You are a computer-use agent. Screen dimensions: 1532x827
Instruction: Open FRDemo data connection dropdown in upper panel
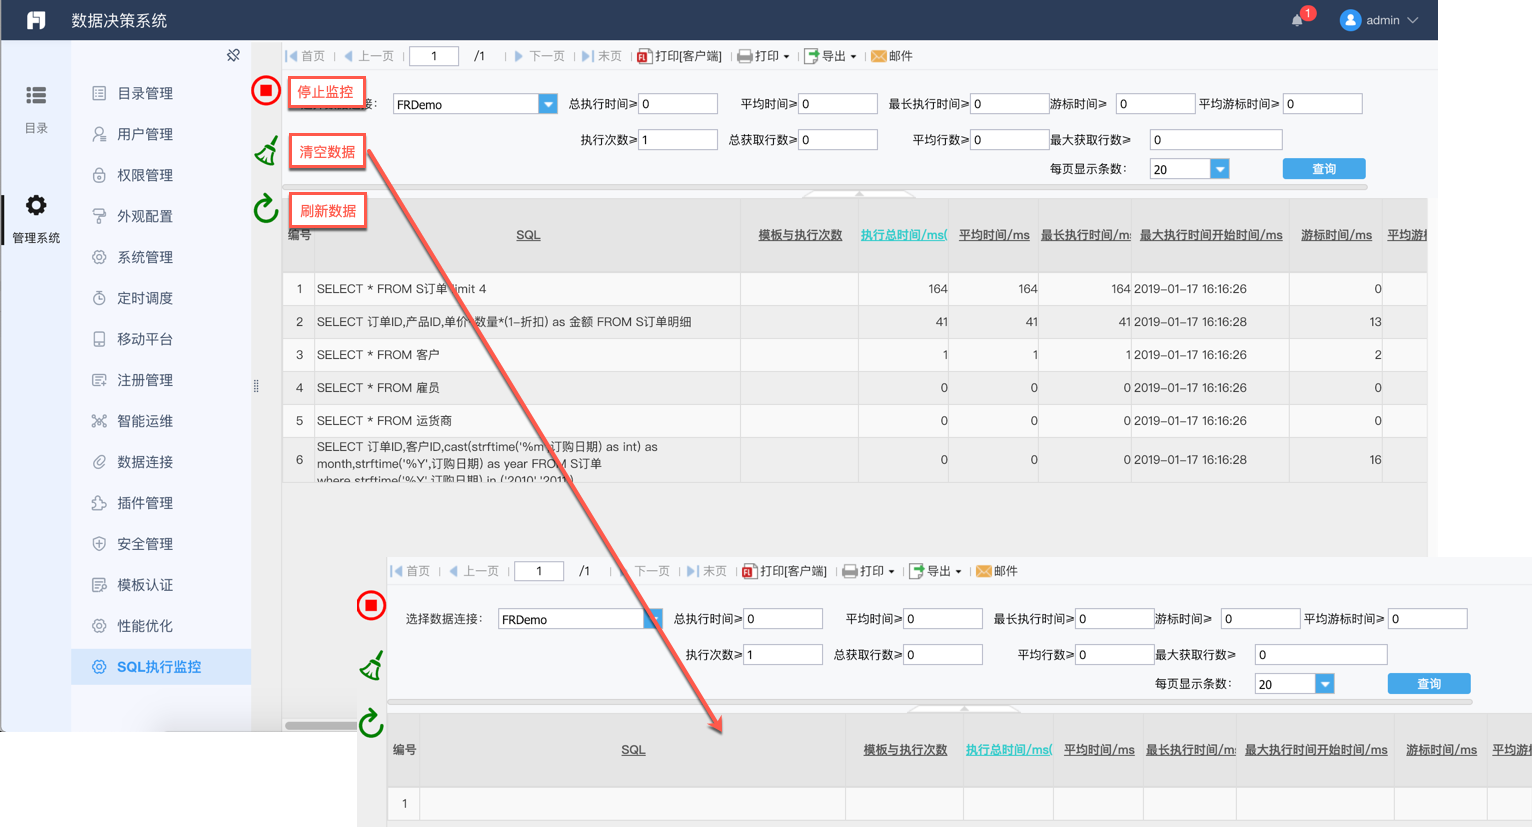point(548,104)
